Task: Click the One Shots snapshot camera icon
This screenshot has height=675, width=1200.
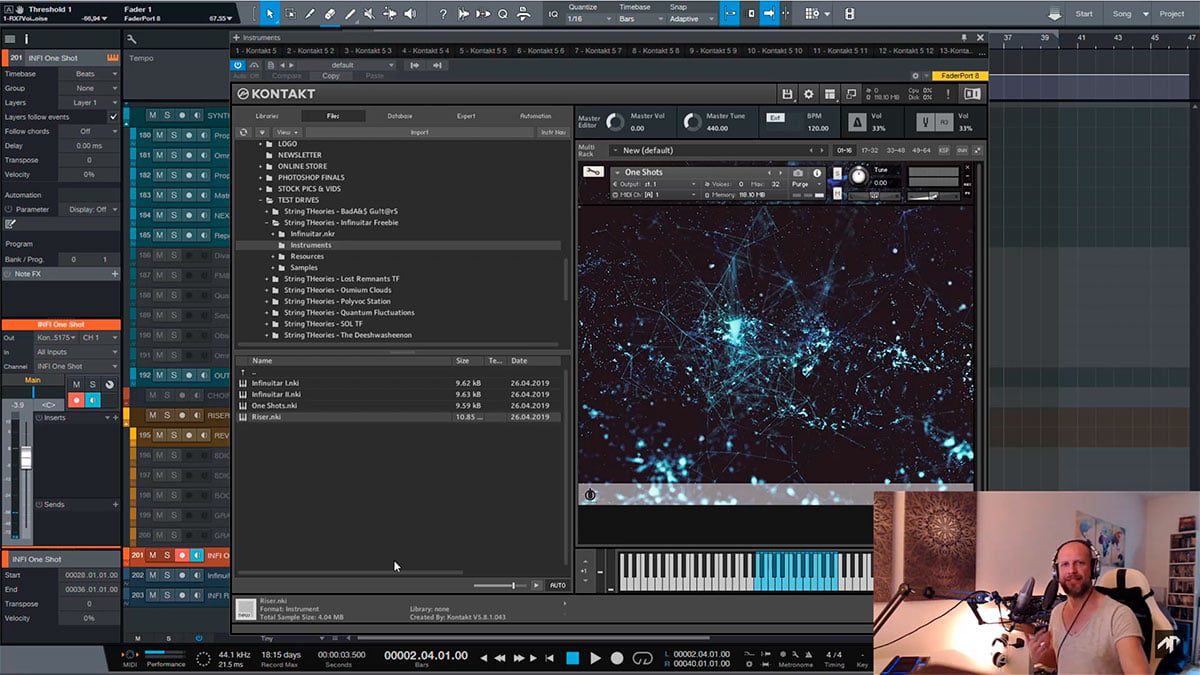Action: tap(798, 173)
